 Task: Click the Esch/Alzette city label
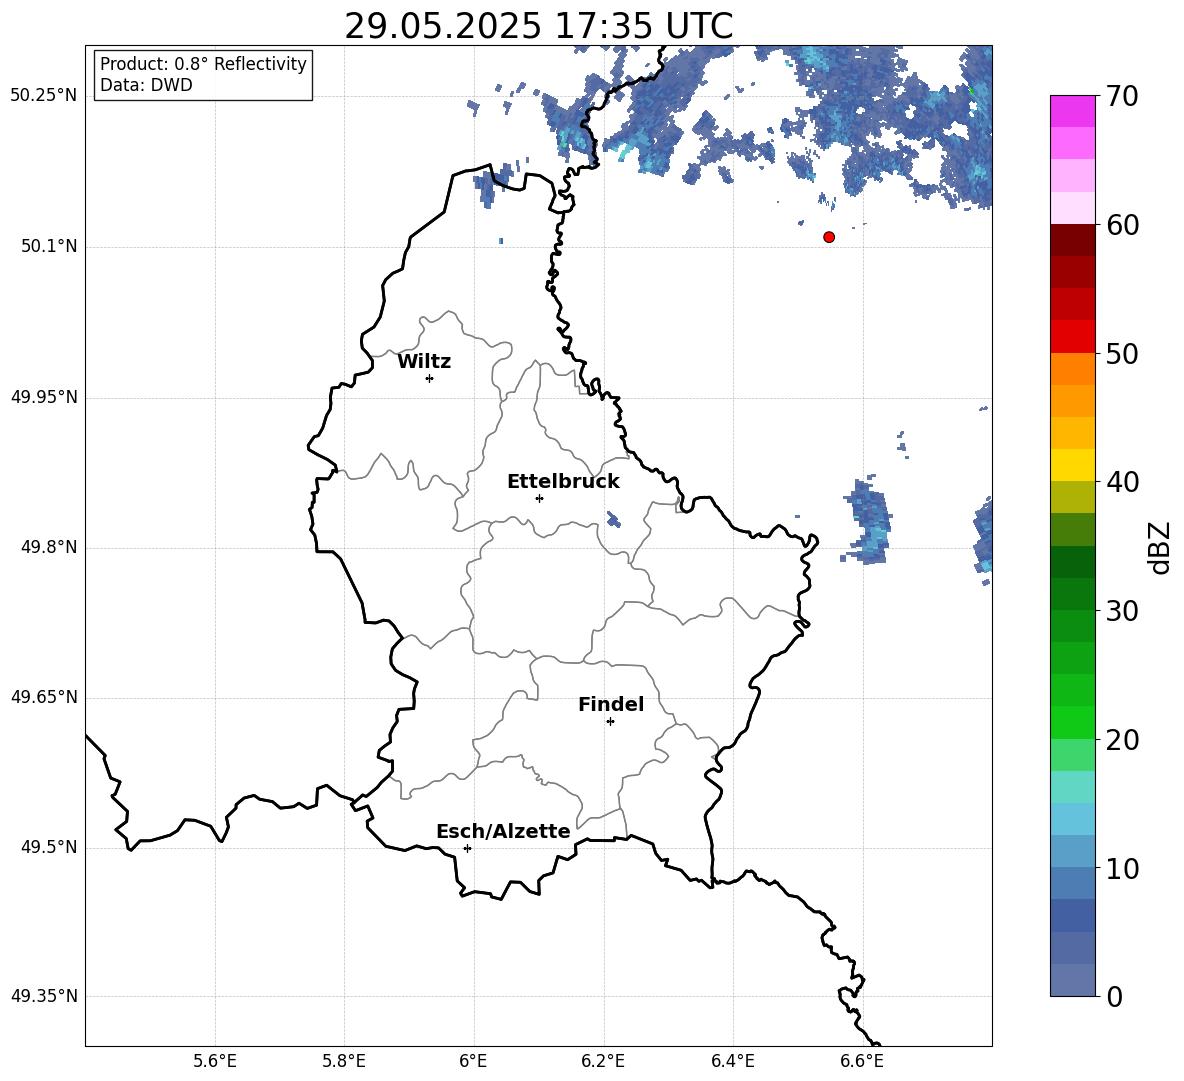[x=503, y=831]
